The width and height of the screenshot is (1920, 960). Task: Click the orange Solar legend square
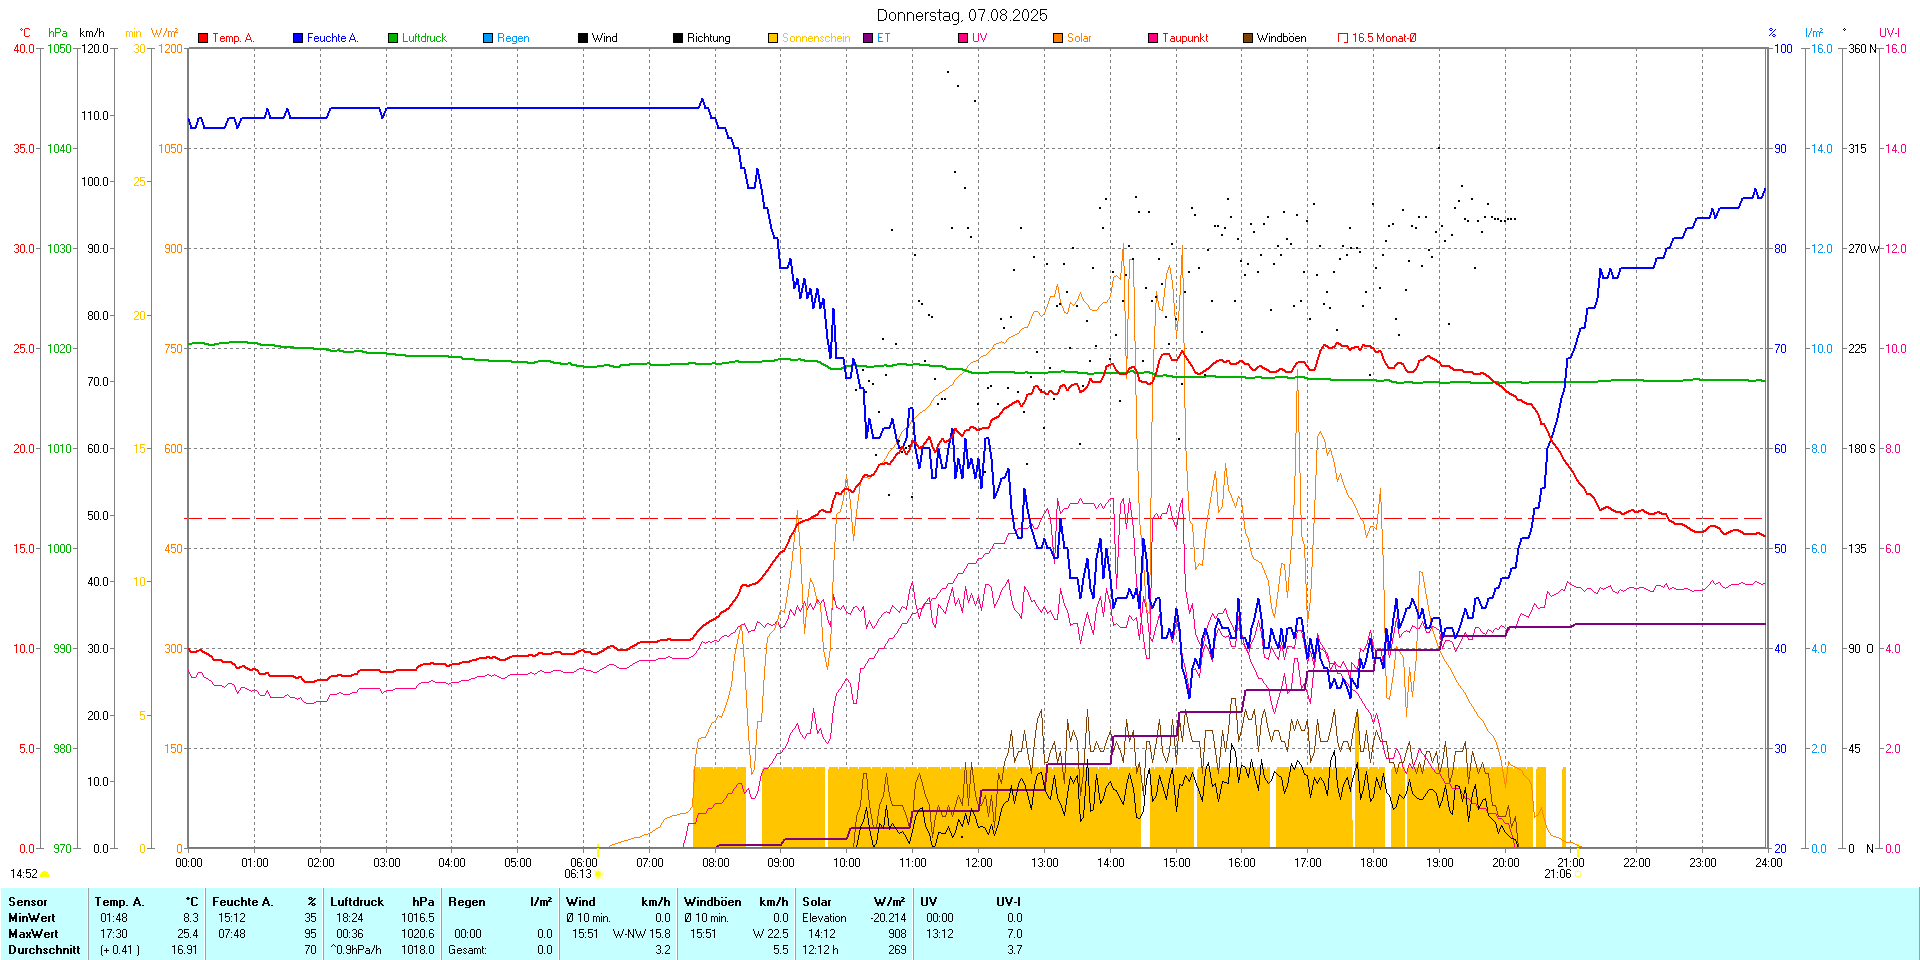[1058, 38]
